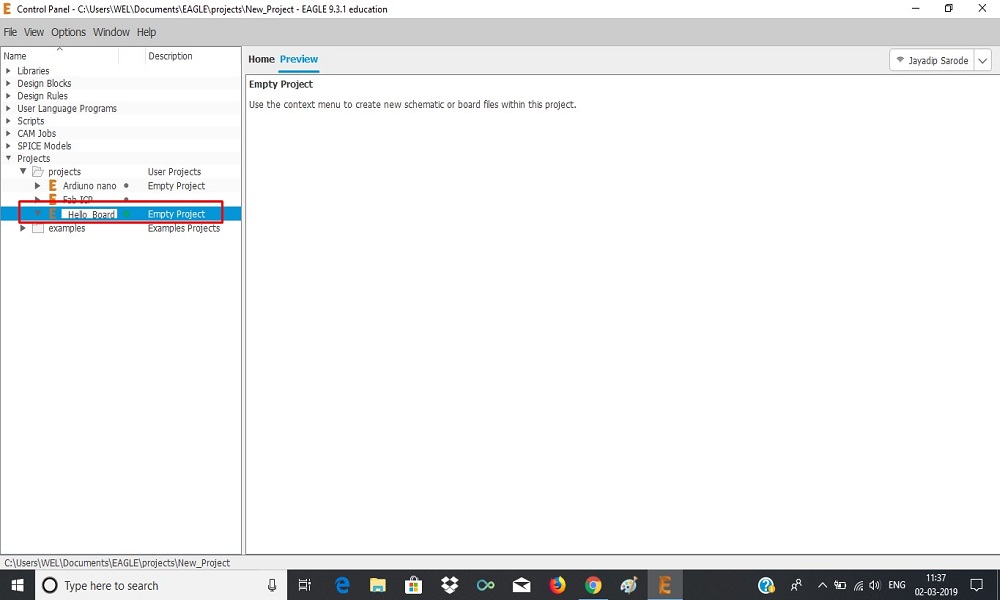This screenshot has width=1000, height=600.
Task: Open the Action Center notifications icon
Action: pyautogui.click(x=976, y=585)
